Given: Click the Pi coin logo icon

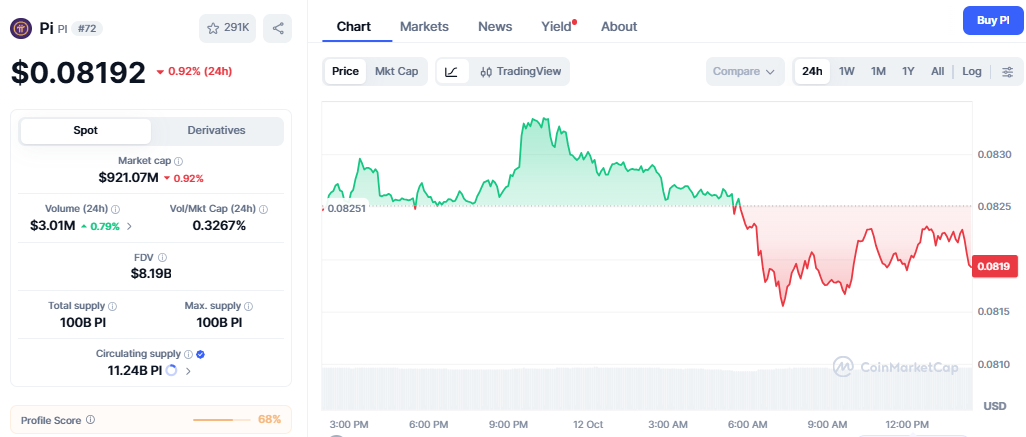Looking at the screenshot, I should pos(22,28).
